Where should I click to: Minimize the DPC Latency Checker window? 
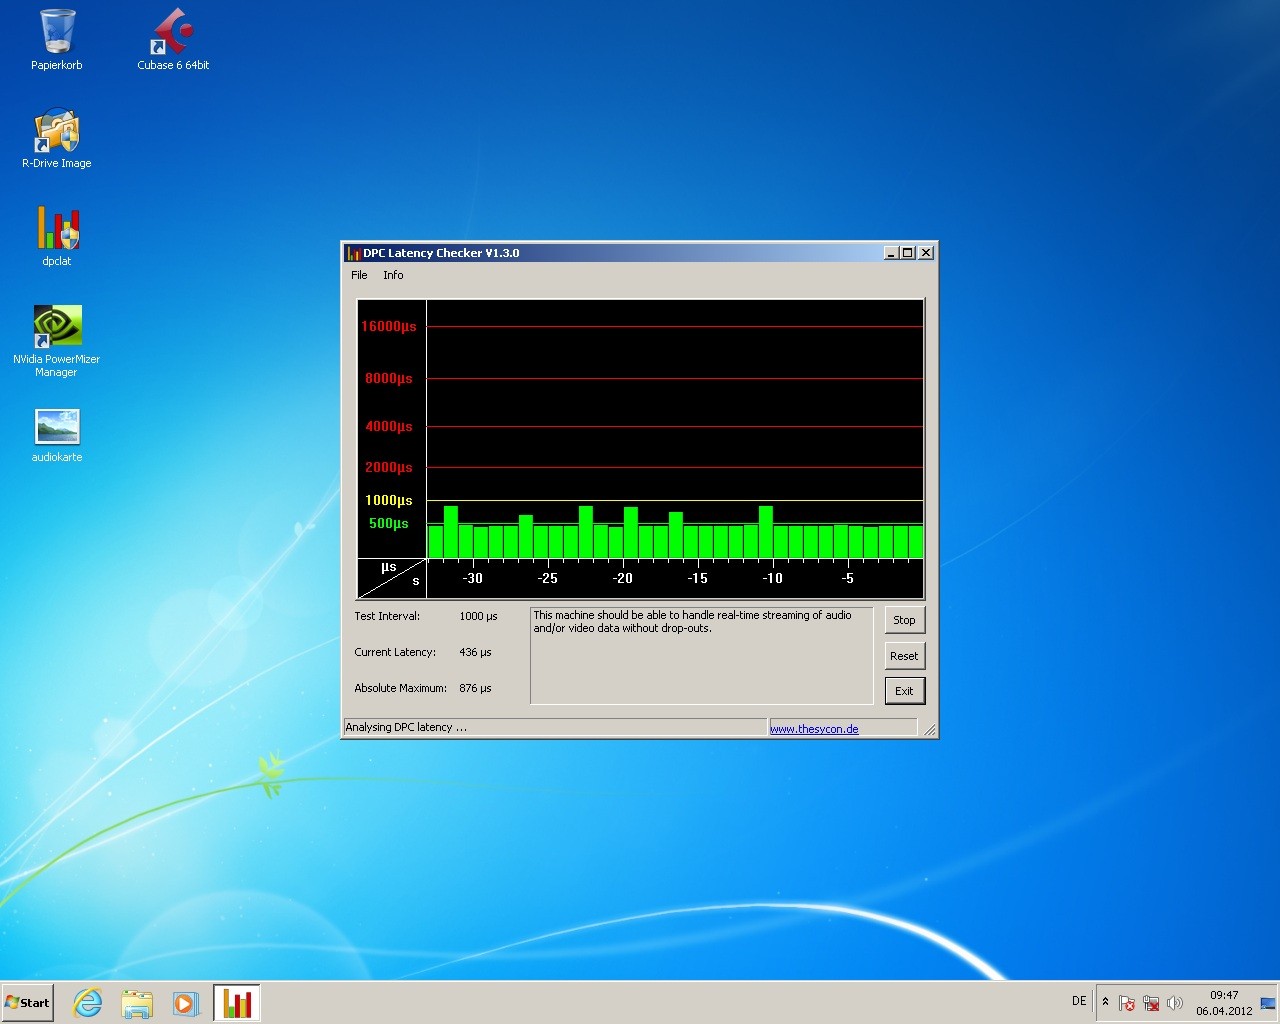coord(891,253)
